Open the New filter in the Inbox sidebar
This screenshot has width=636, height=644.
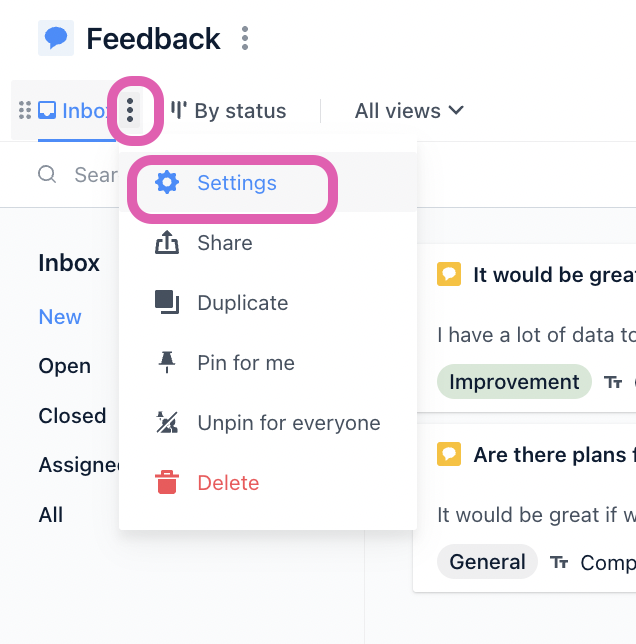point(60,317)
